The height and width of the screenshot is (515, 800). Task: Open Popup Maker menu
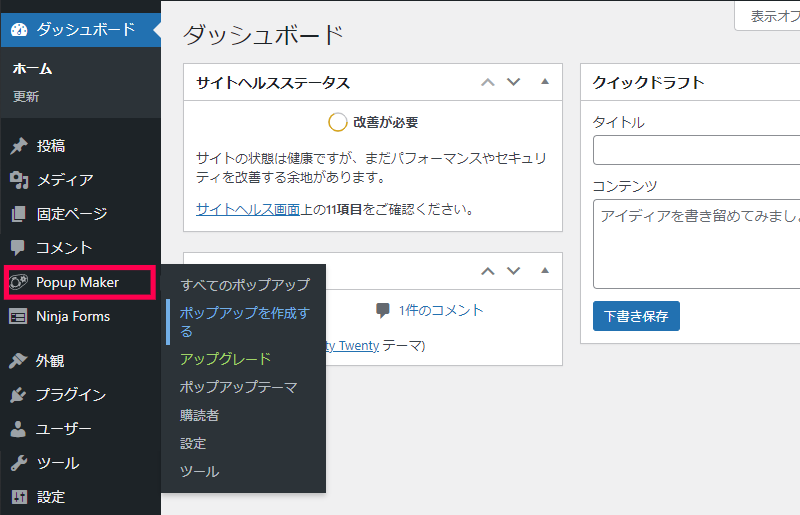[81, 282]
